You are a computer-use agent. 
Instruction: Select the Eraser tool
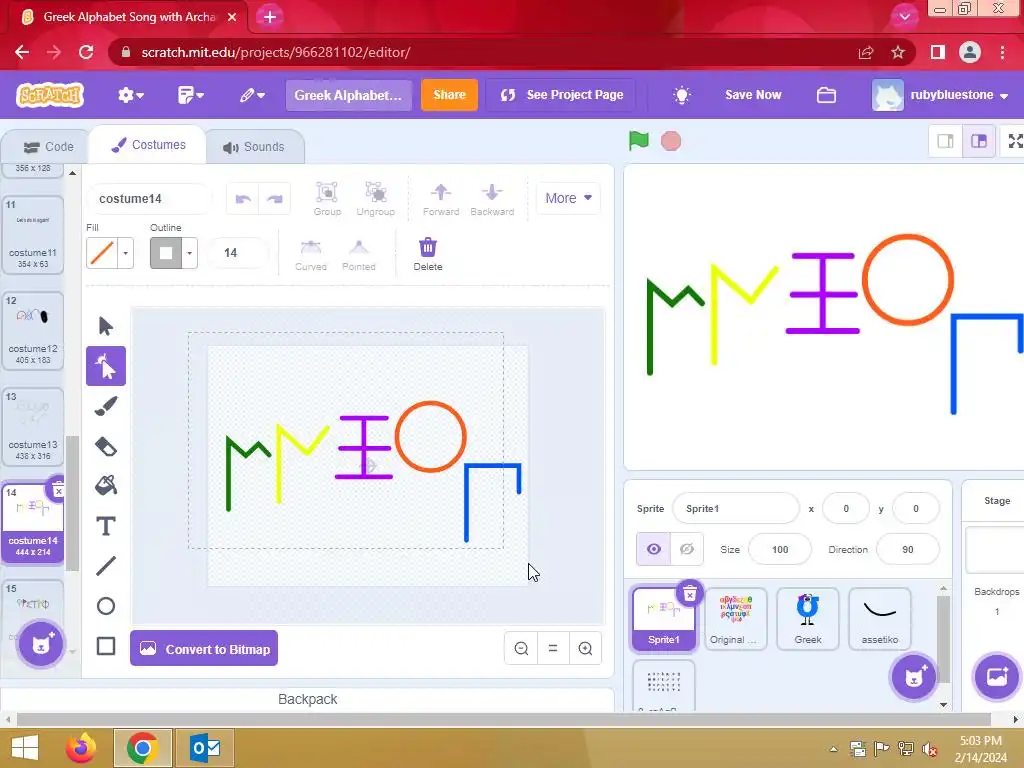click(105, 447)
